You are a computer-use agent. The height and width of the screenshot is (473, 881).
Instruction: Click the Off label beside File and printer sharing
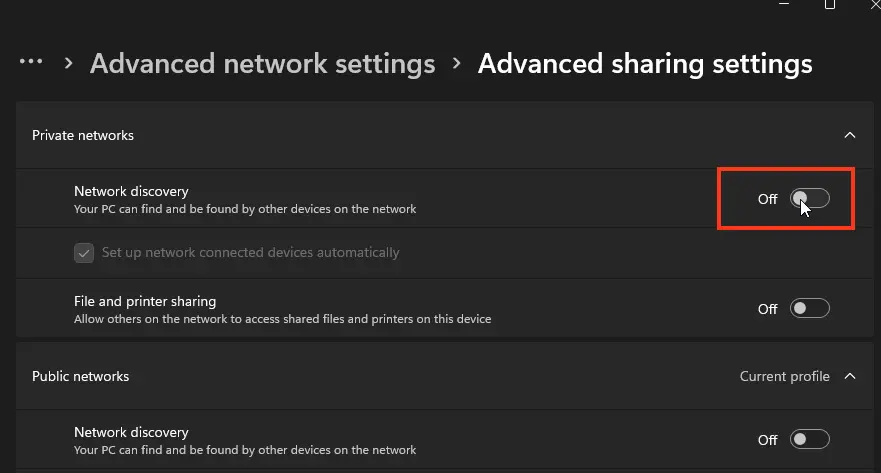pyautogui.click(x=767, y=309)
